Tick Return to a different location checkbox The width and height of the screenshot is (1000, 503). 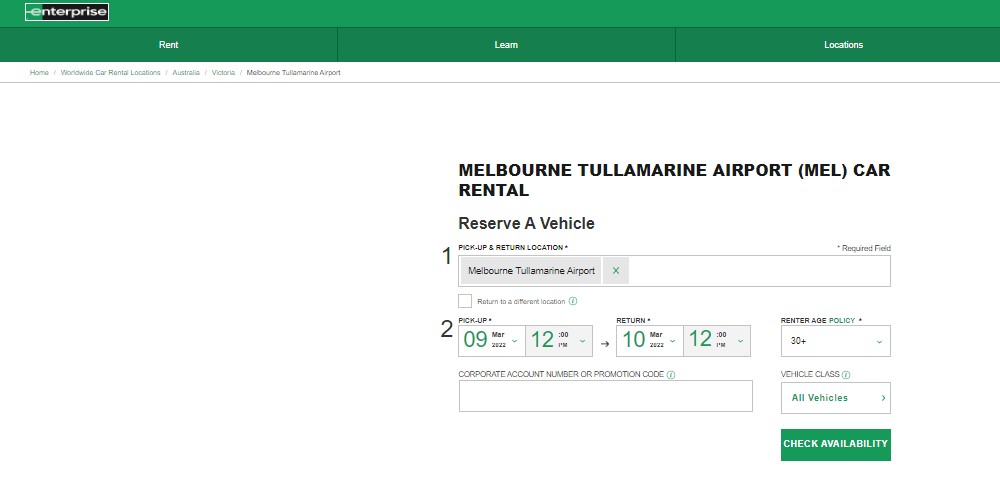(465, 301)
